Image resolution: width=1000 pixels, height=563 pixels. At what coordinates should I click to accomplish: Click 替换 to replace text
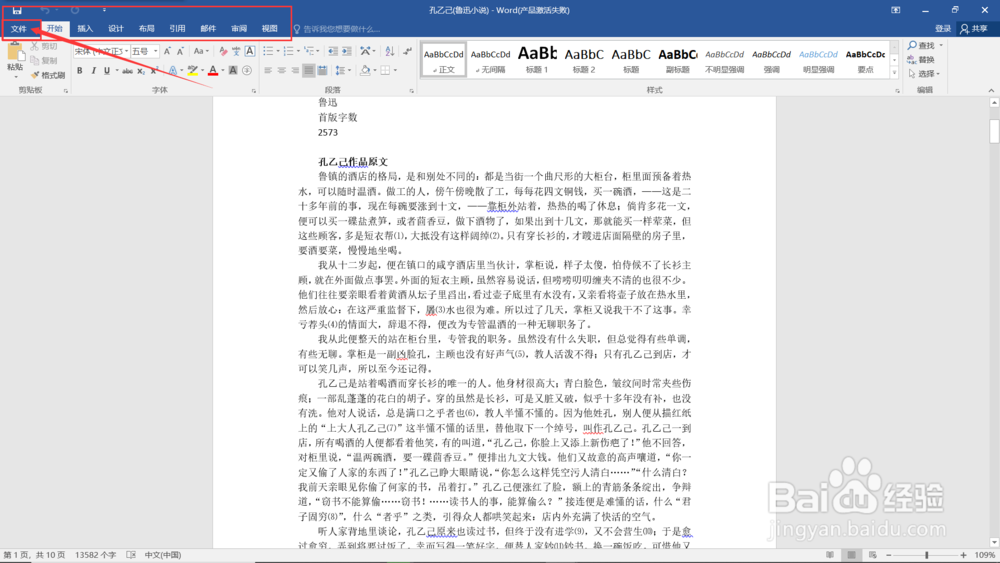click(x=921, y=59)
